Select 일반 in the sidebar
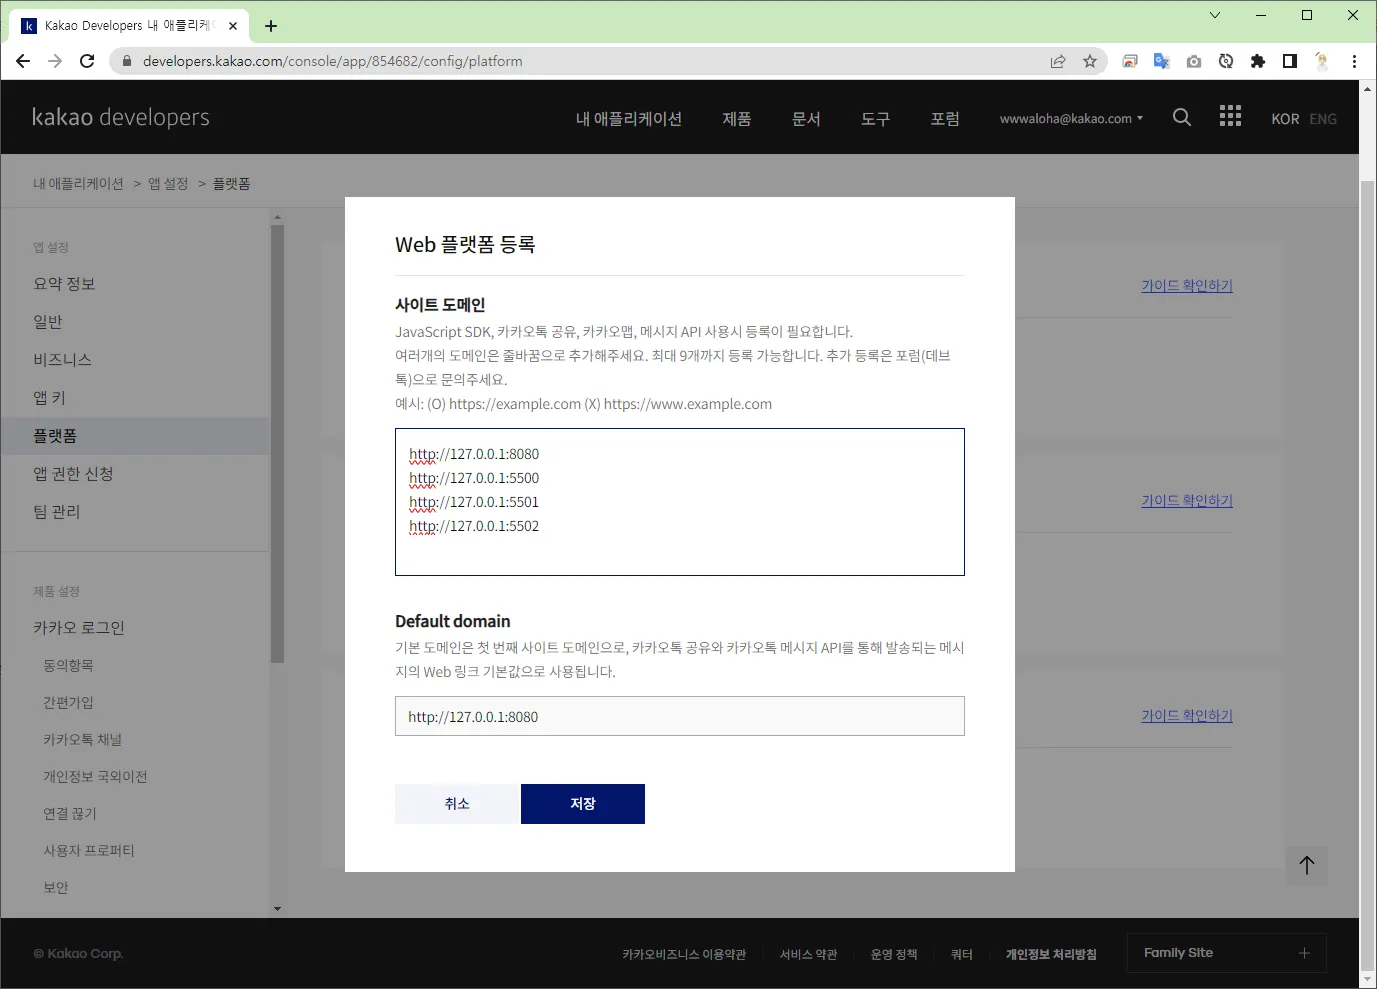This screenshot has width=1377, height=989. pos(48,322)
